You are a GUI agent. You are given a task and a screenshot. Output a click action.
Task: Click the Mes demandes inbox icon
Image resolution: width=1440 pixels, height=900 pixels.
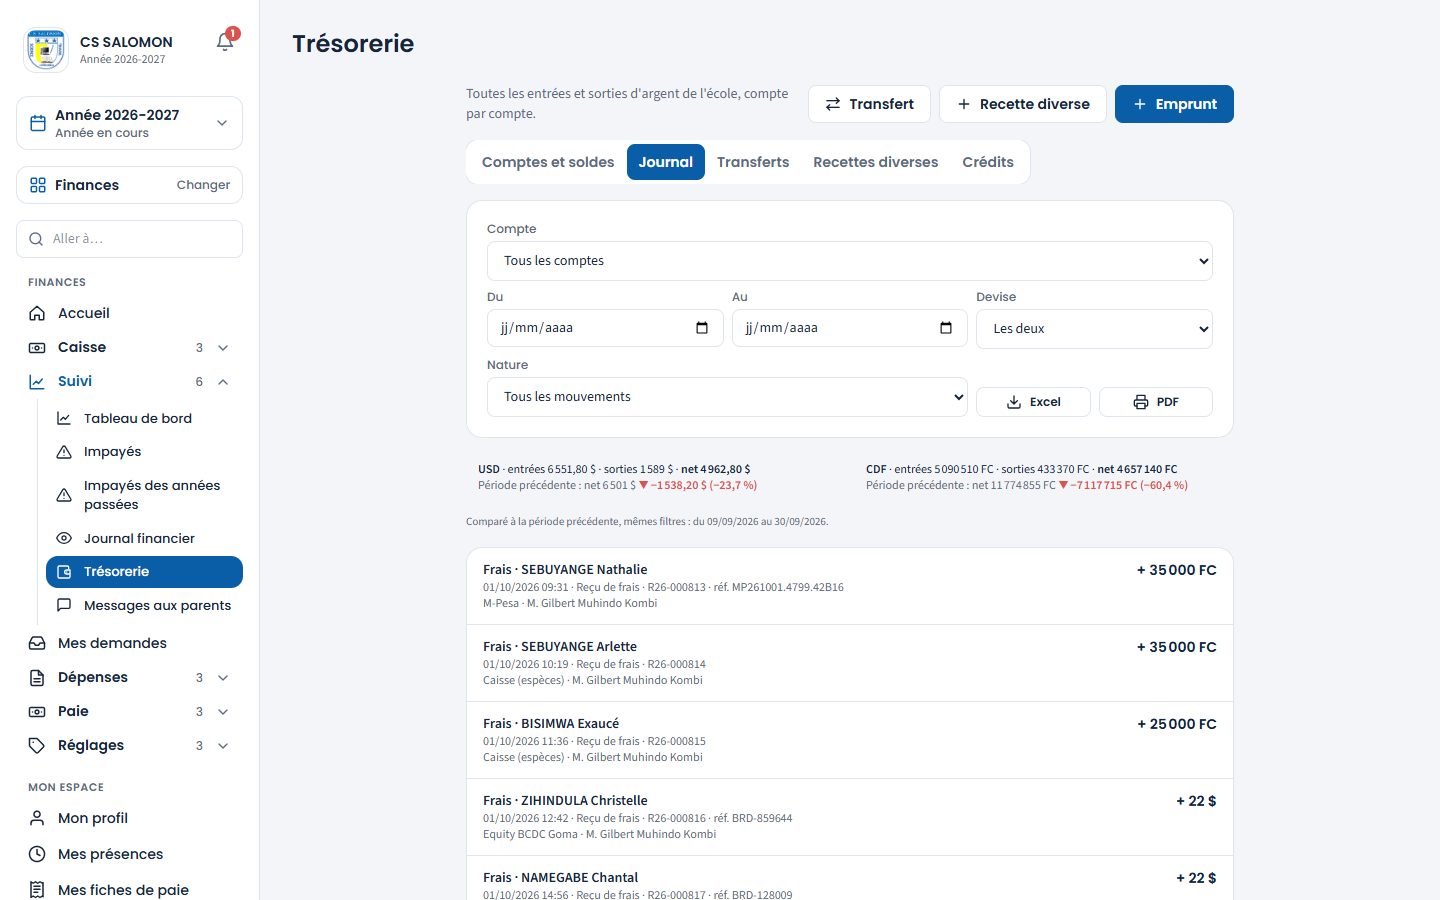pyautogui.click(x=37, y=643)
